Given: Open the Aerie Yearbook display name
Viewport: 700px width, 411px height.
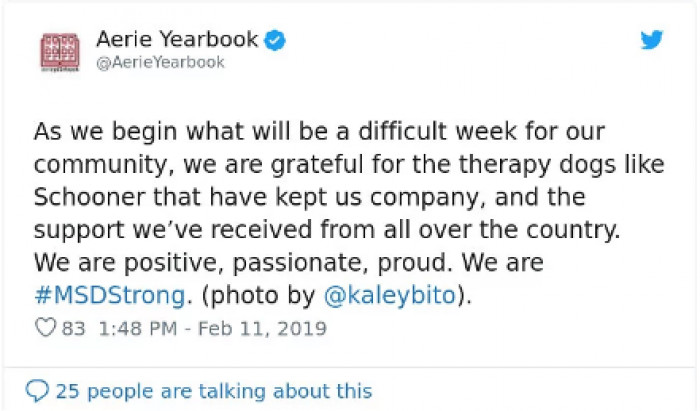Looking at the screenshot, I should click(x=177, y=40).
